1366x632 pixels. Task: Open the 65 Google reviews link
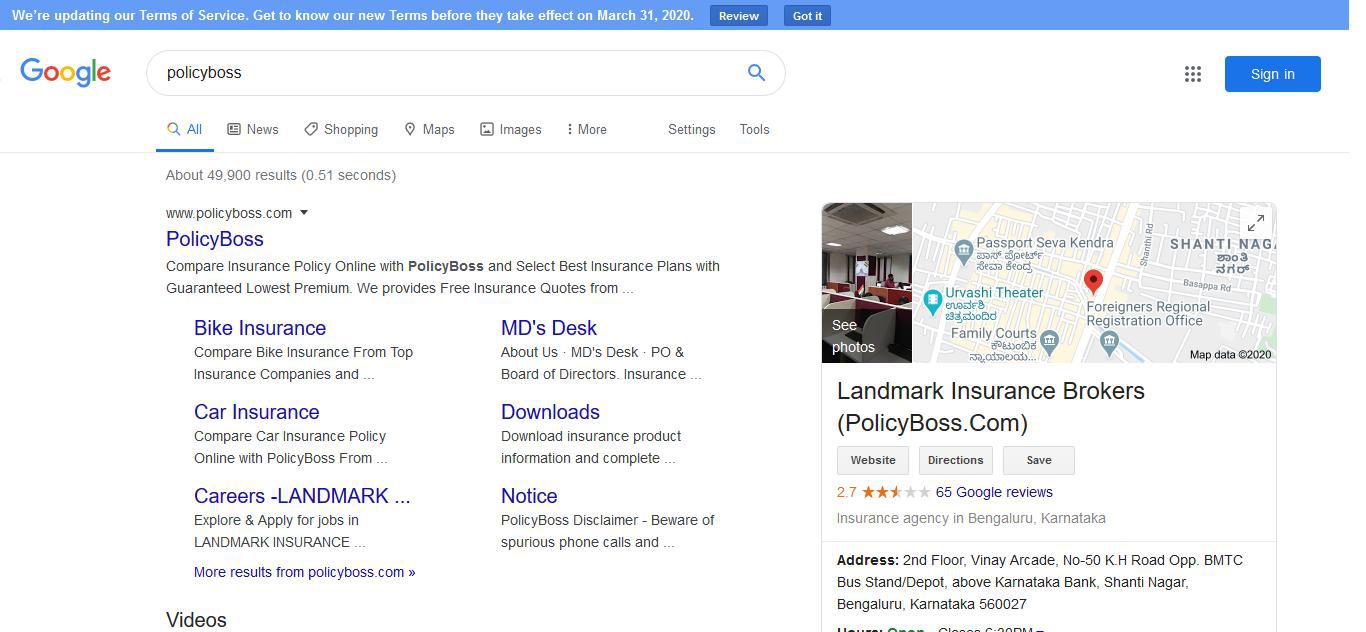tap(993, 492)
